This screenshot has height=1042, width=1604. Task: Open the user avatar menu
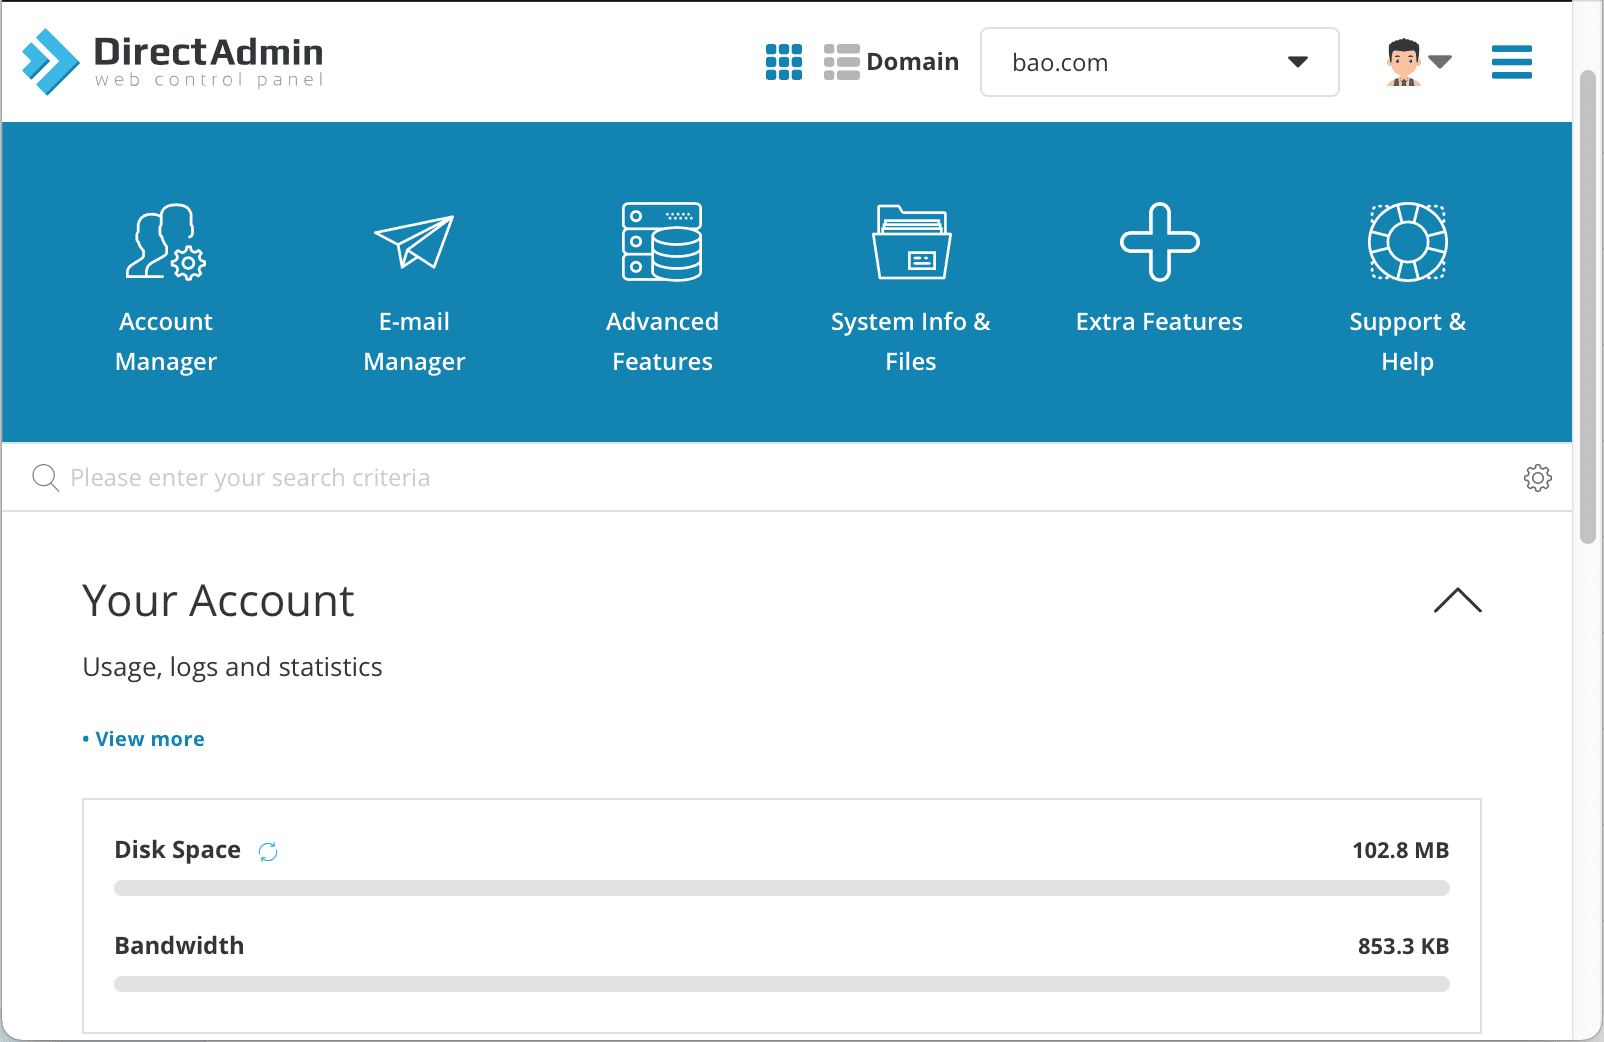point(1417,62)
